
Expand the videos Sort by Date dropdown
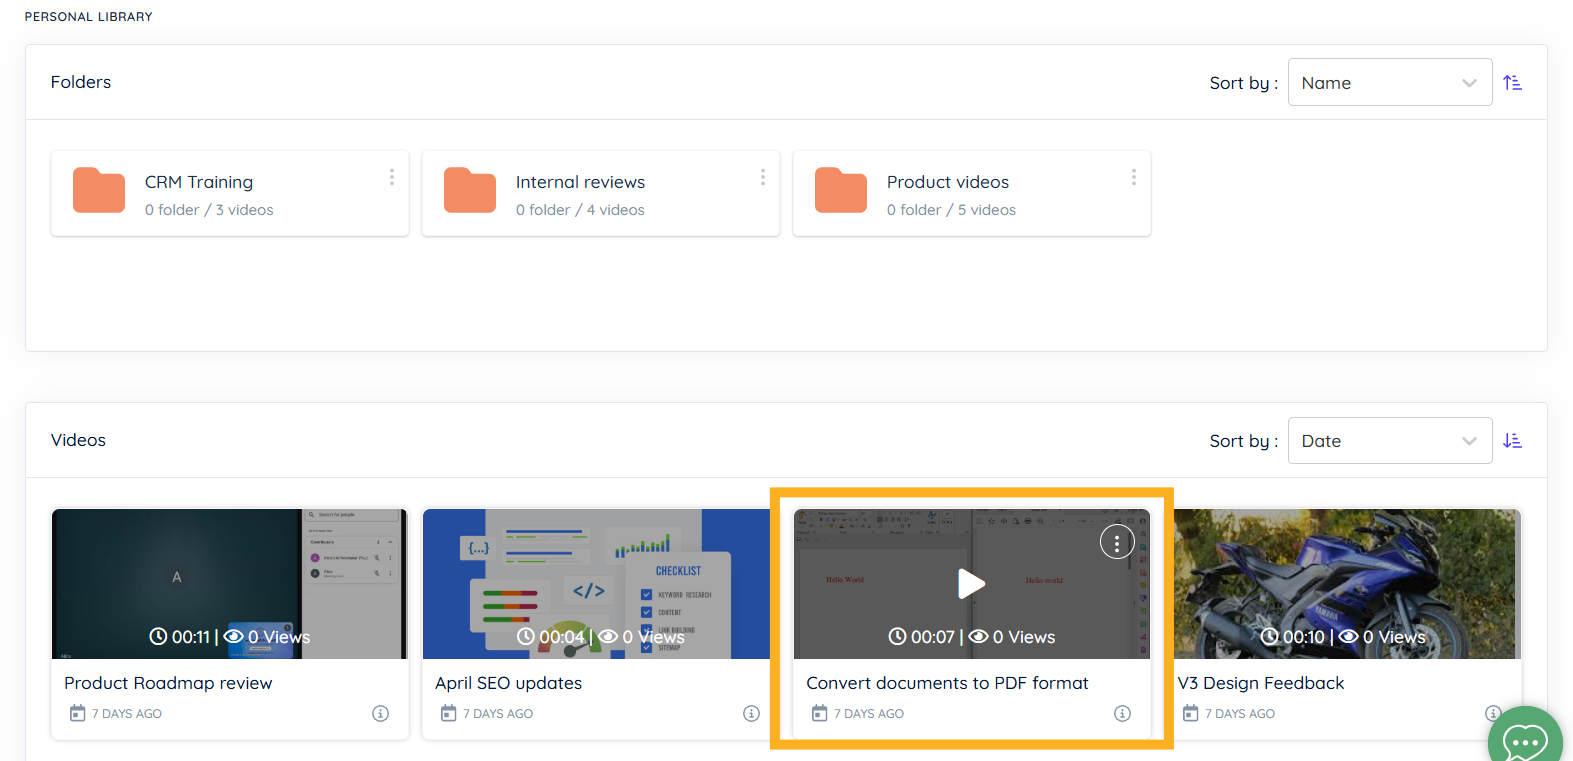point(1389,441)
